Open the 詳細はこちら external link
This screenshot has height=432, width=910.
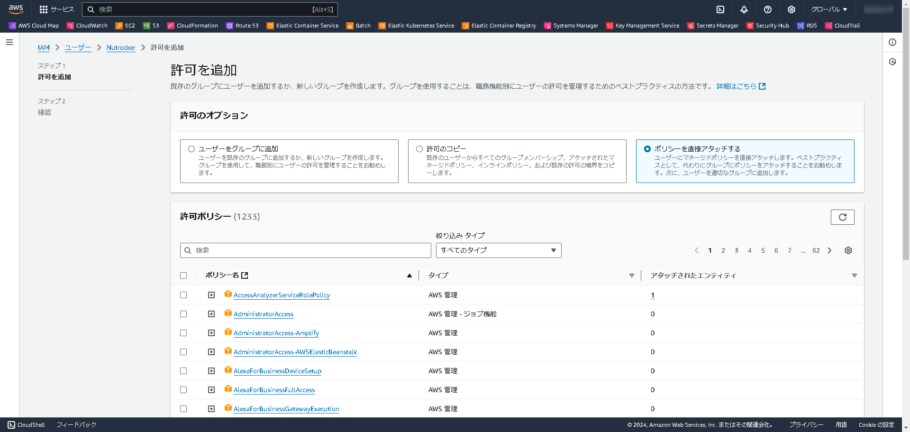point(741,86)
